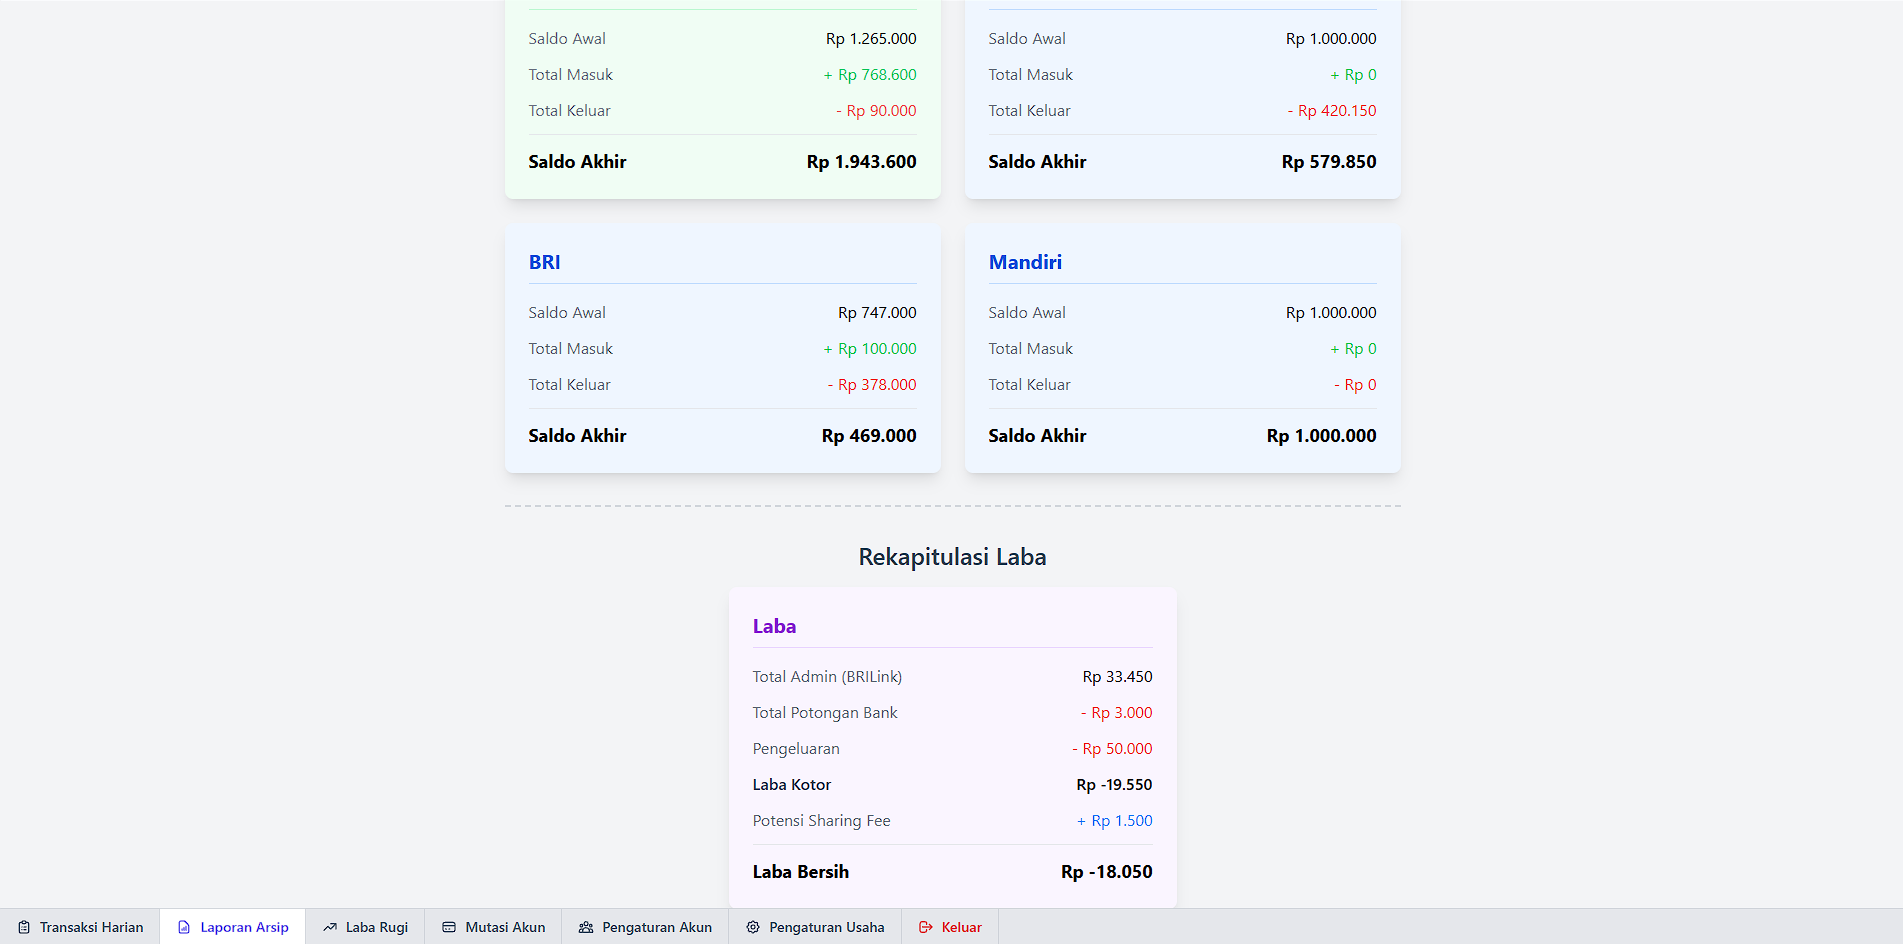Go to the Mutasi Akun tab label
The width and height of the screenshot is (1903, 944).
[x=505, y=927]
